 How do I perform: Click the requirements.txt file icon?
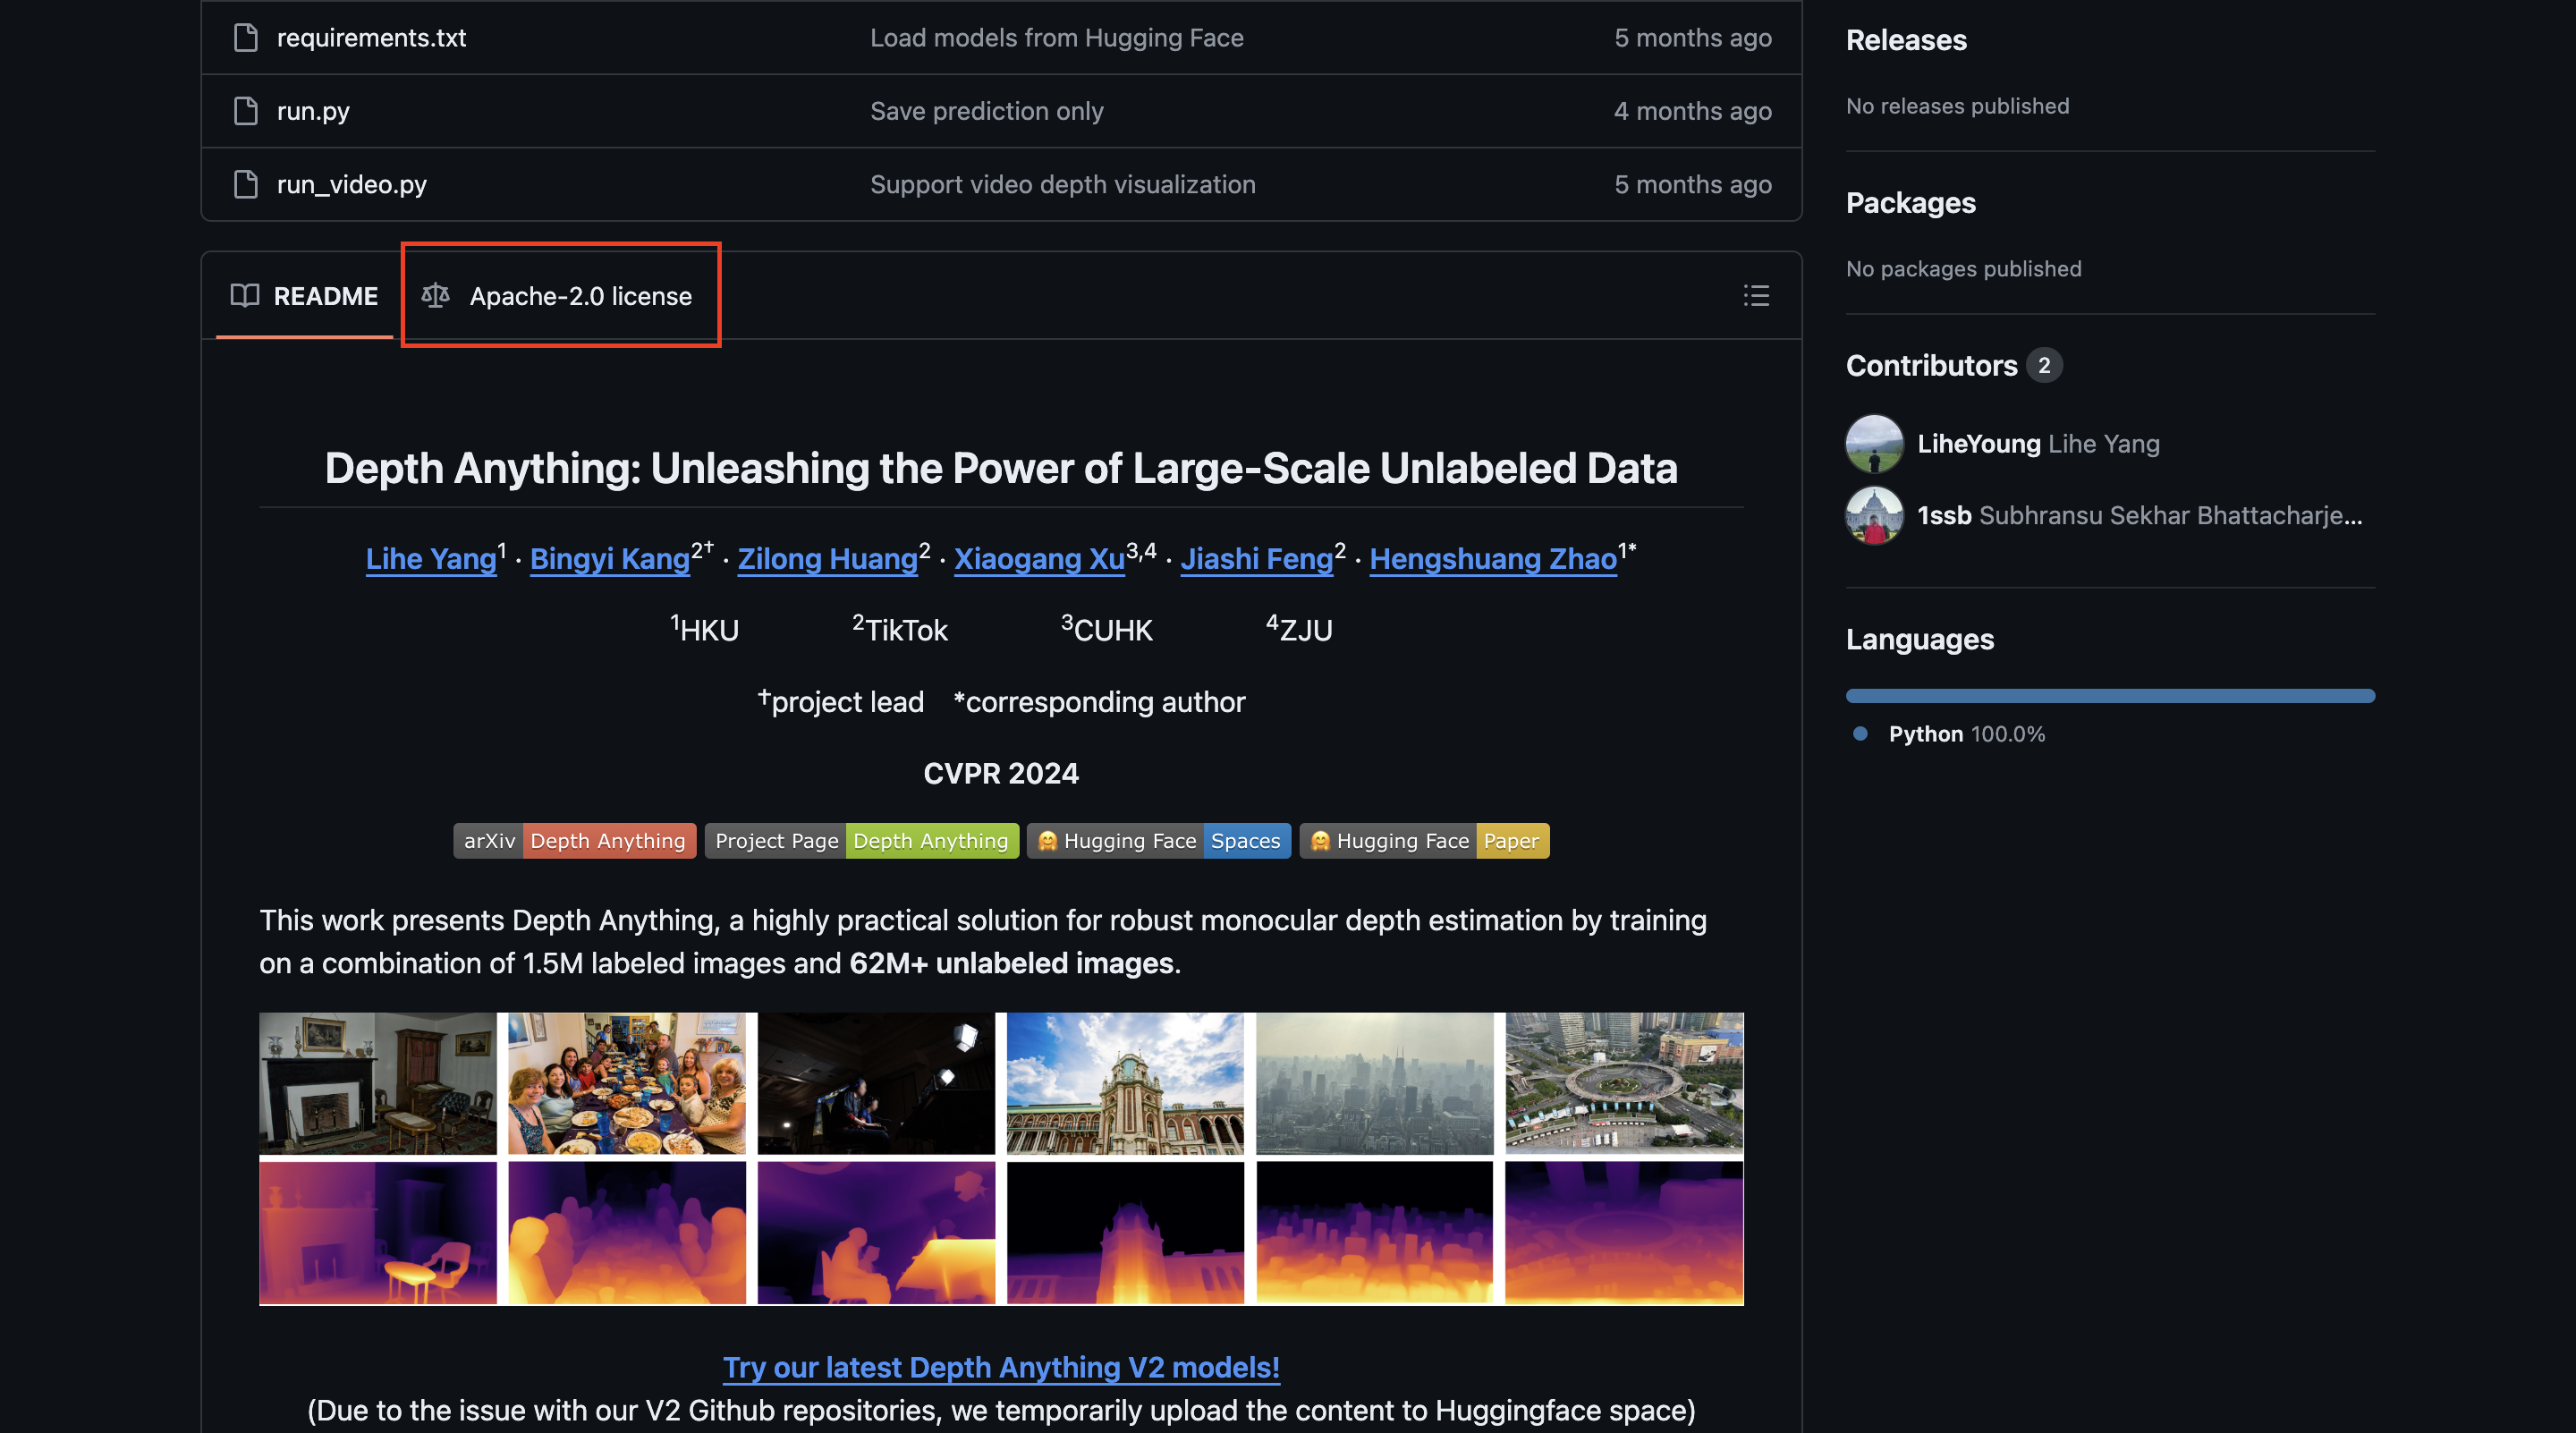(x=245, y=38)
